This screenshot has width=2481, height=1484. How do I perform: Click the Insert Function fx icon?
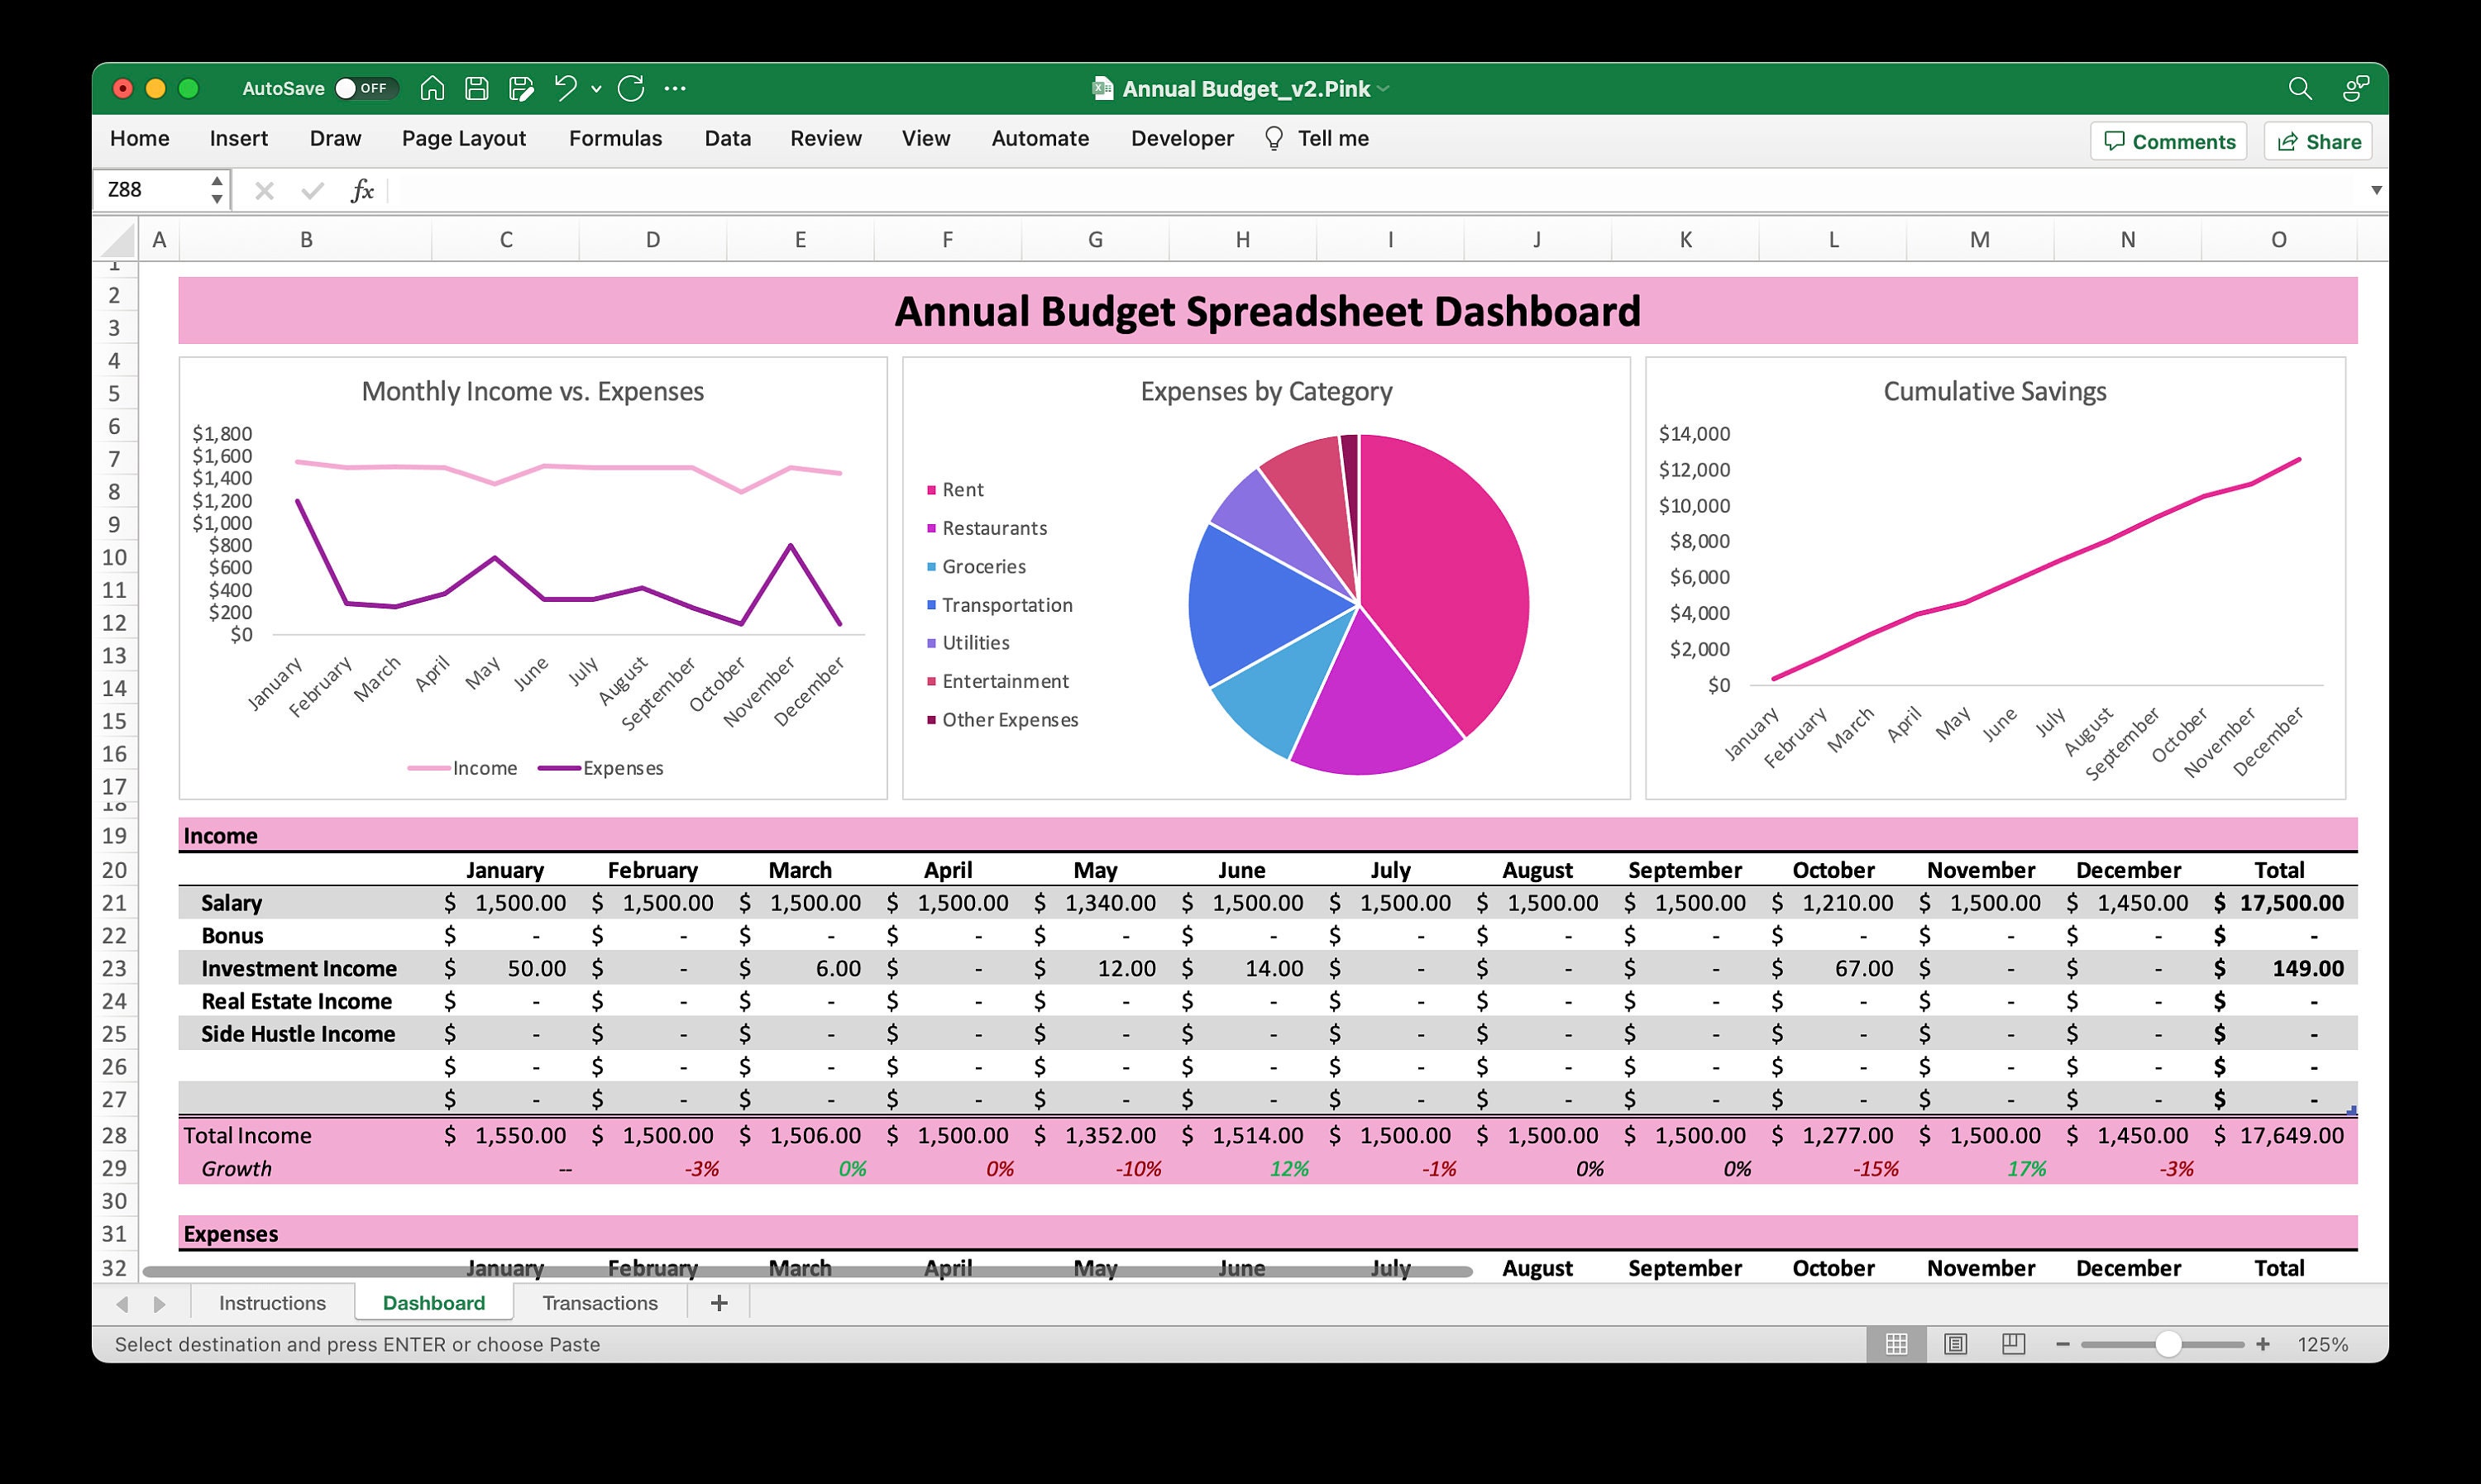point(362,190)
